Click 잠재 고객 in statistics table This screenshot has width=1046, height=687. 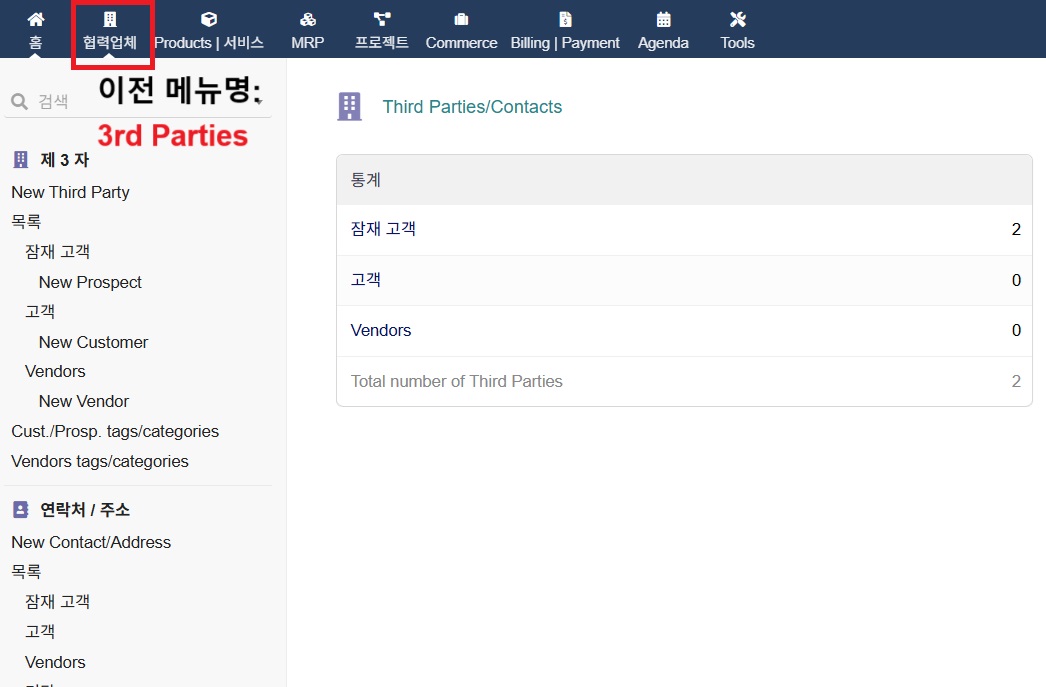point(383,229)
